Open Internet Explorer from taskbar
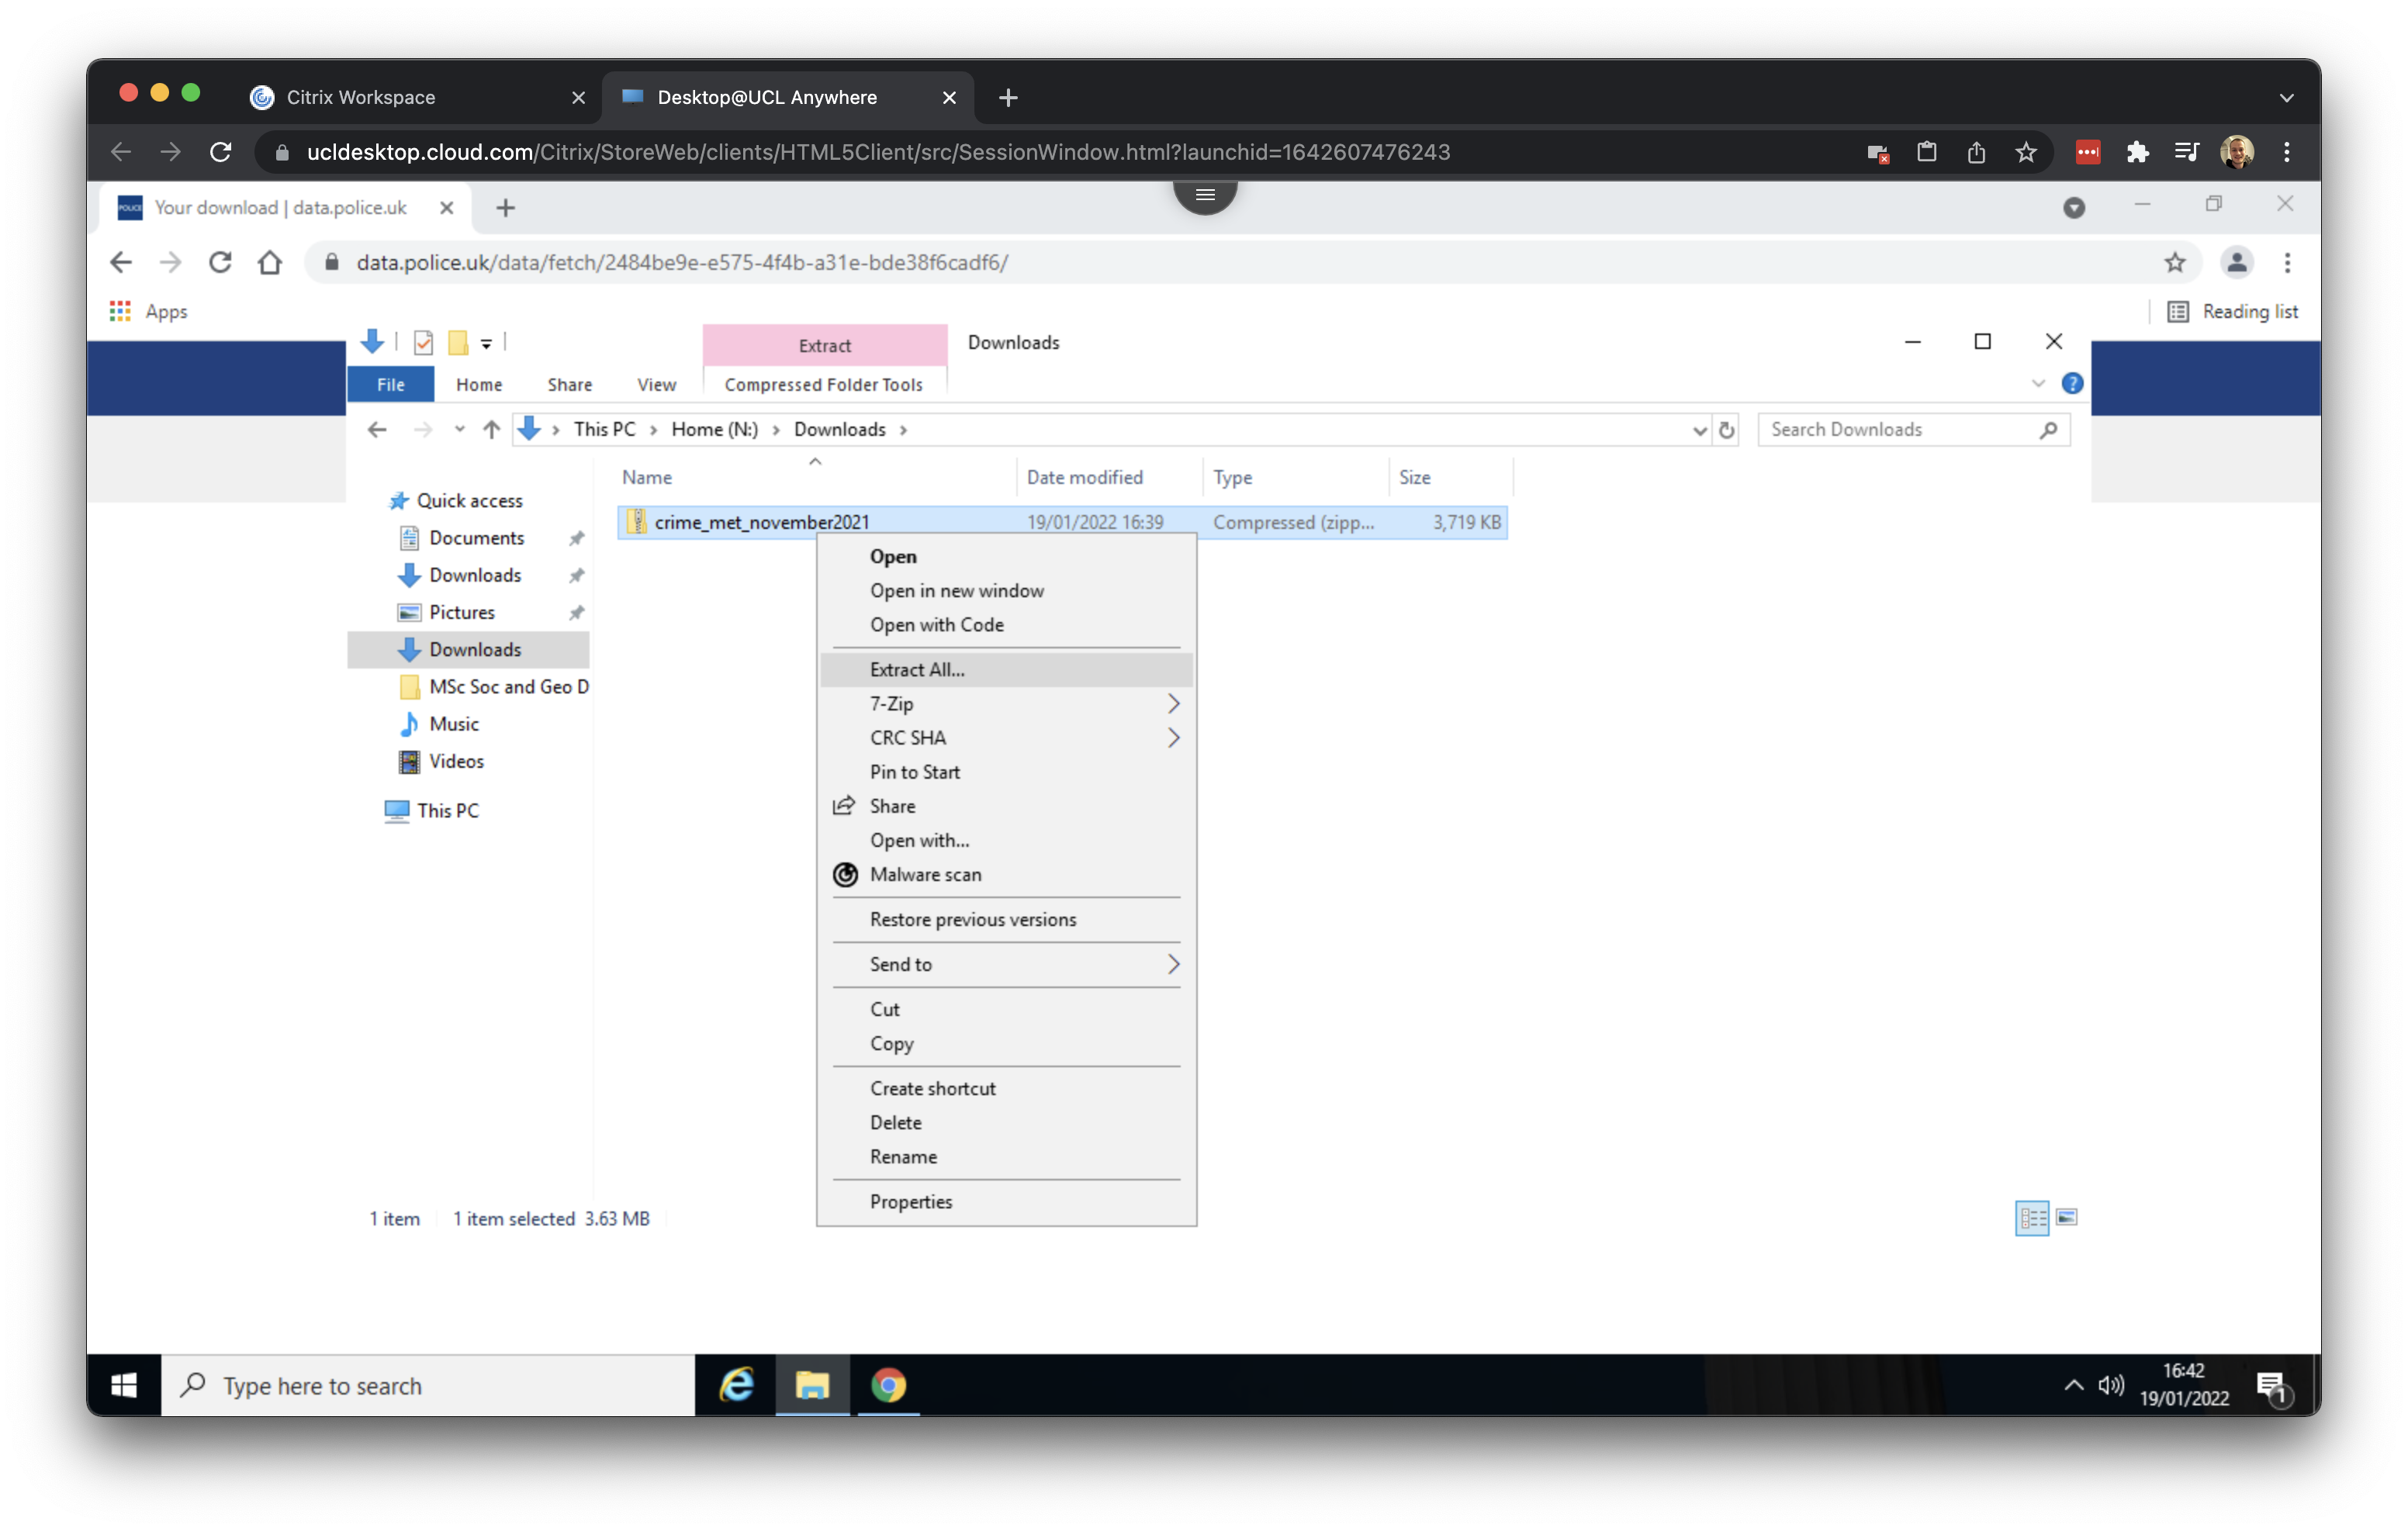This screenshot has width=2408, height=1531. click(x=737, y=1385)
